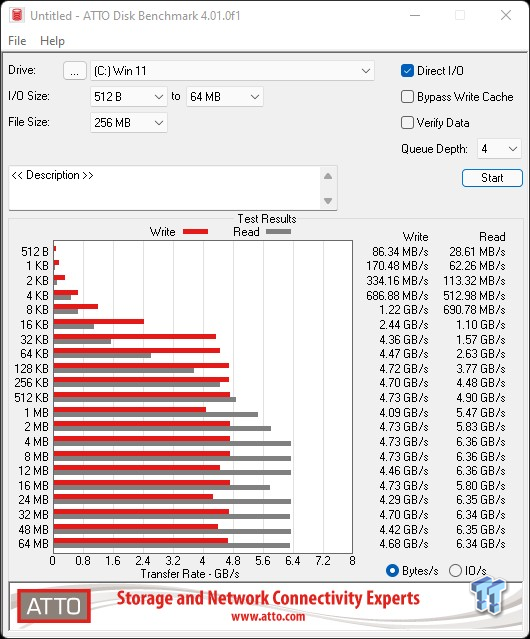Viewport: 530px width, 639px height.
Task: Click the drive browse (...) button
Action: pos(75,71)
